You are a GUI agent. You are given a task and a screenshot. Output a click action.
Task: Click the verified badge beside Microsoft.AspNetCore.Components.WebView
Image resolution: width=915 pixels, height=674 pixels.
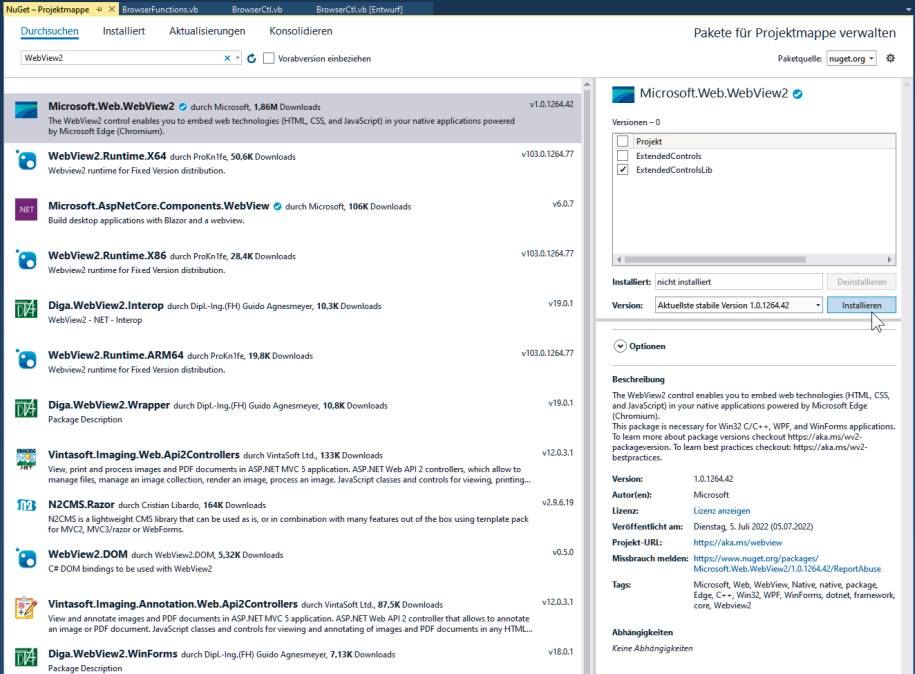pyautogui.click(x=278, y=206)
